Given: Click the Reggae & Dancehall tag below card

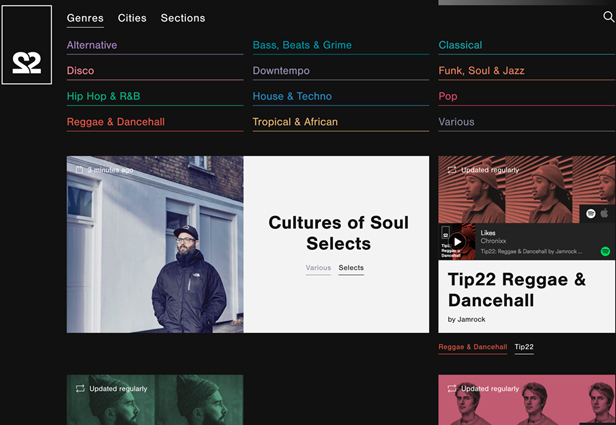Looking at the screenshot, I should coord(473,347).
